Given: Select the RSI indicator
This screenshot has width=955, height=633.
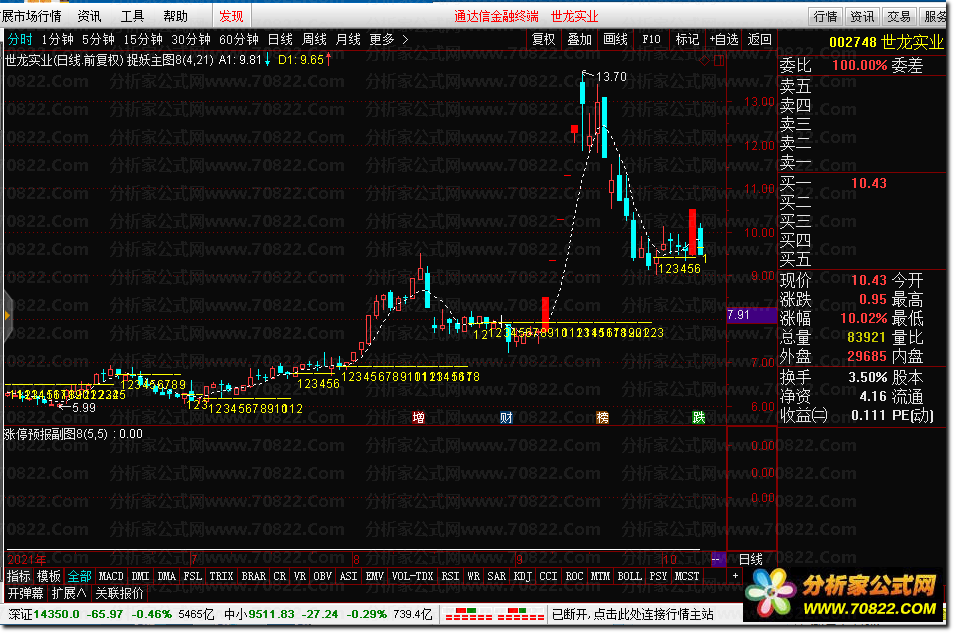Looking at the screenshot, I should click(450, 576).
